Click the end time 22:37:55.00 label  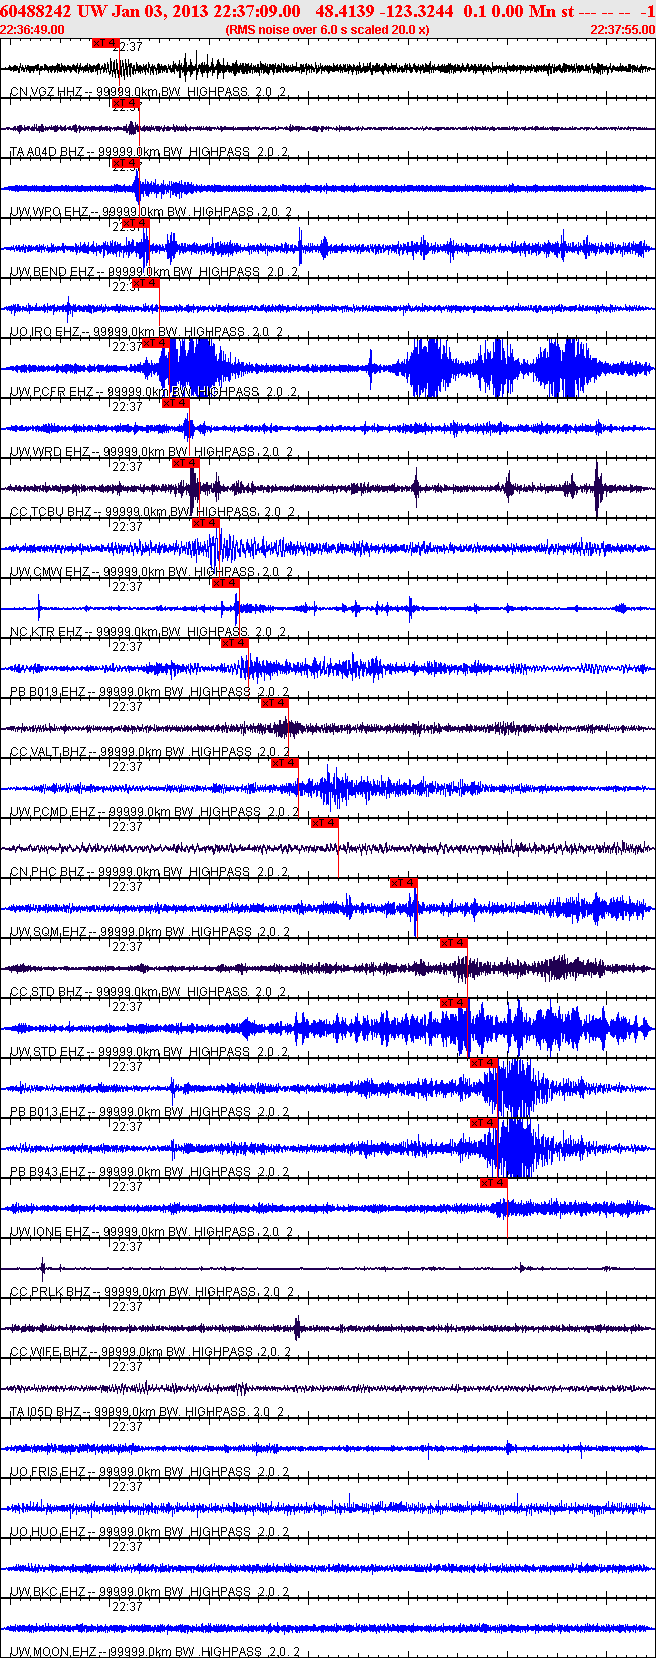click(622, 30)
